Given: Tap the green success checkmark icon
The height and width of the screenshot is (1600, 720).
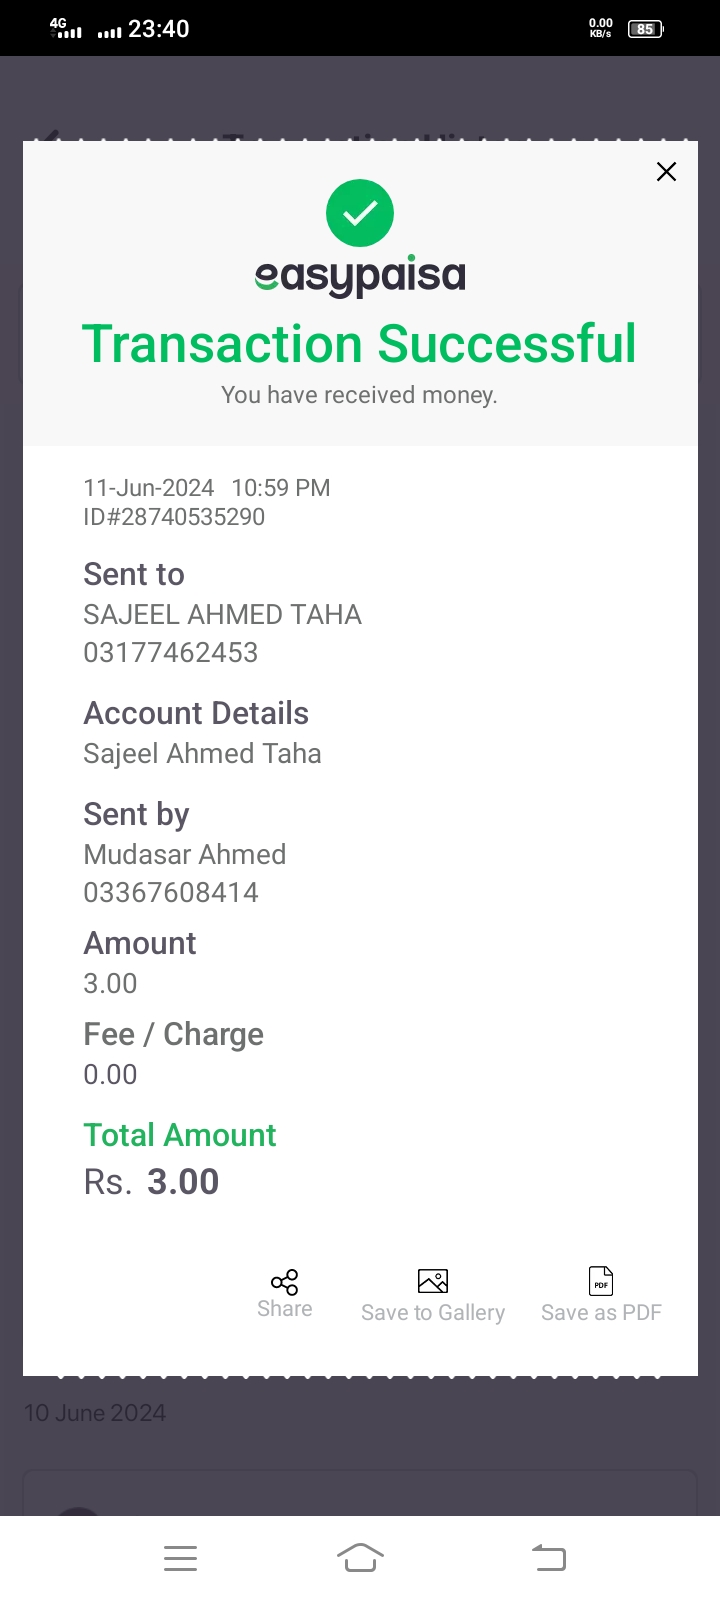Looking at the screenshot, I should coord(360,213).
